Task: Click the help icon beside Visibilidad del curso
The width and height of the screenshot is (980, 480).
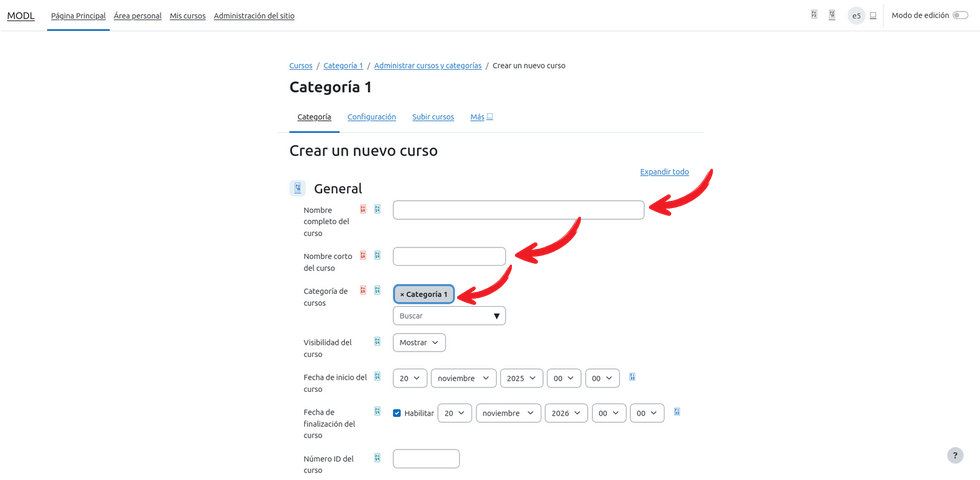Action: pyautogui.click(x=377, y=342)
